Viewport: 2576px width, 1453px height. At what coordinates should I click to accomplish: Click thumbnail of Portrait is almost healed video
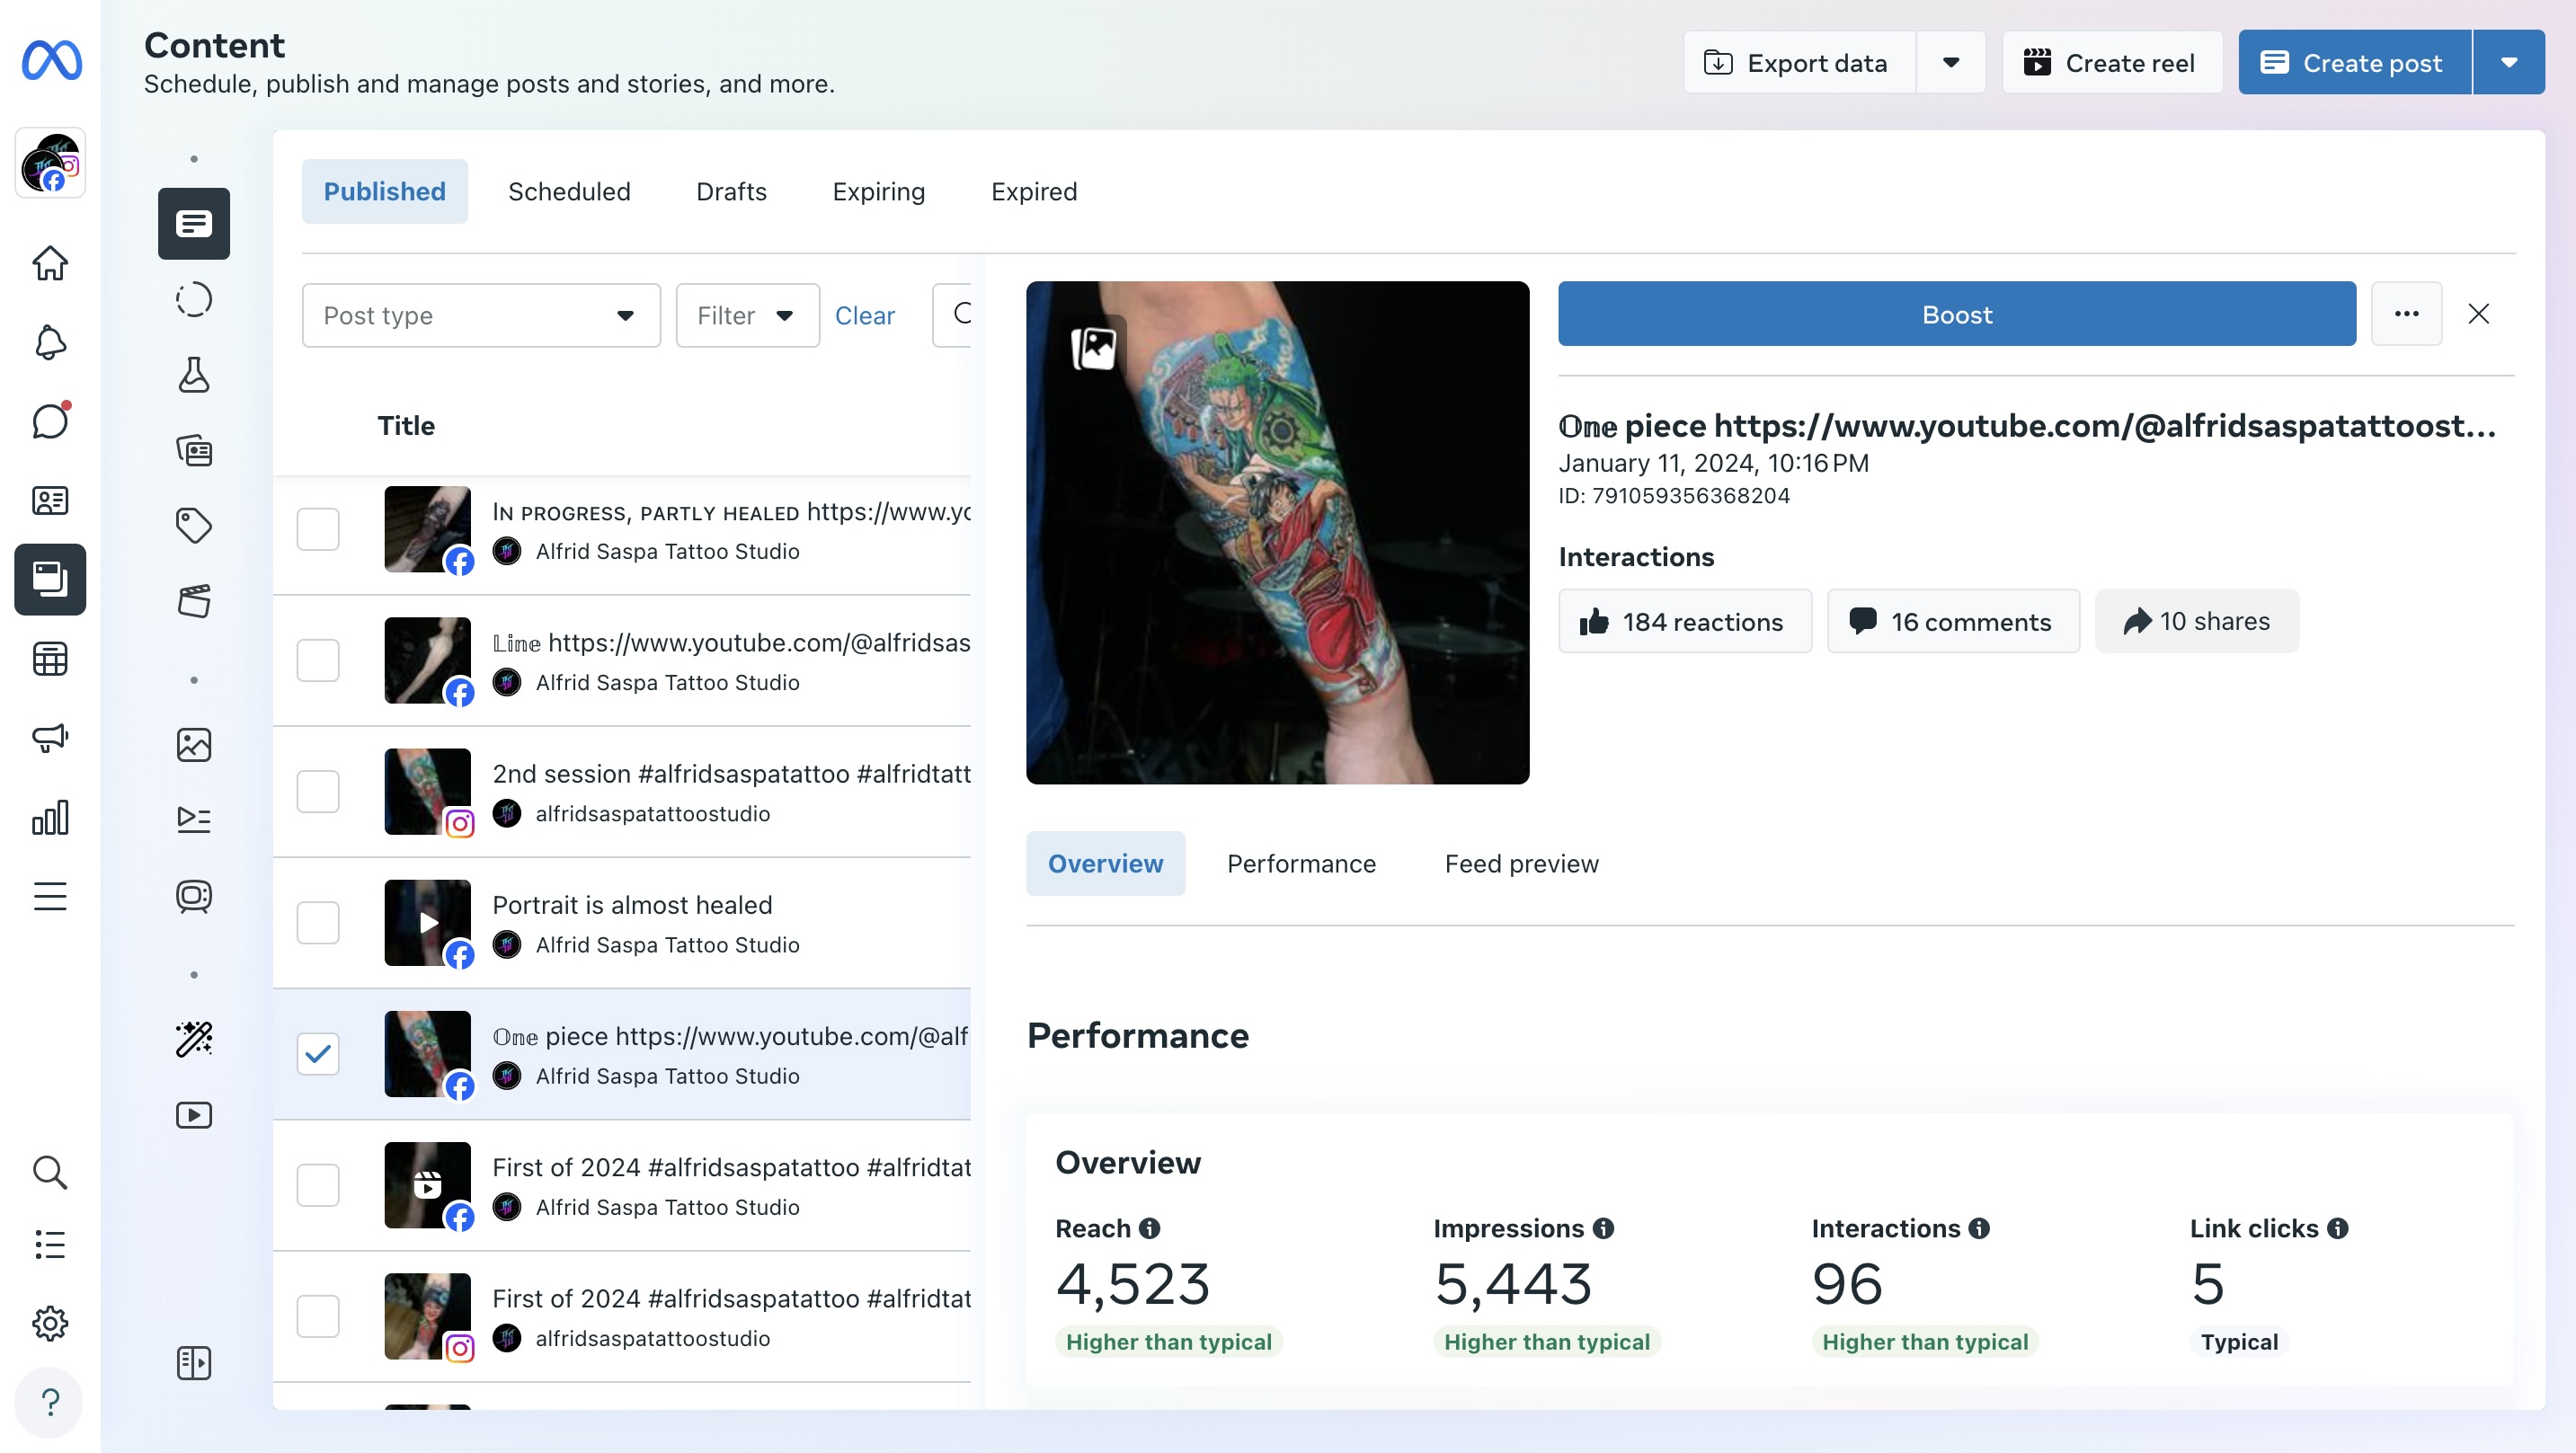pos(427,922)
